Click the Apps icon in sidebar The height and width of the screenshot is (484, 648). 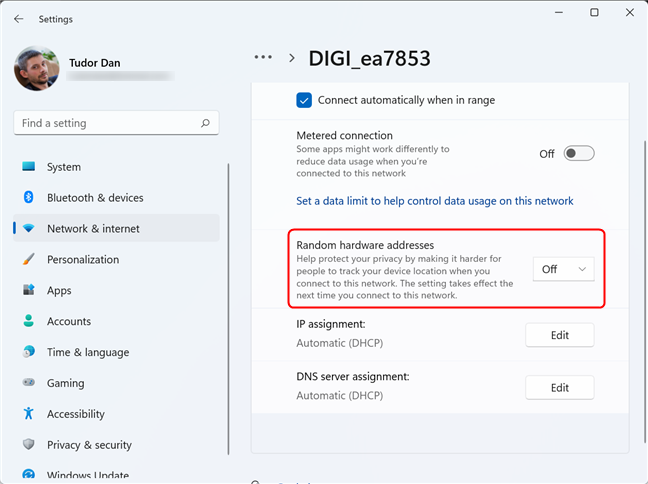click(x=29, y=290)
